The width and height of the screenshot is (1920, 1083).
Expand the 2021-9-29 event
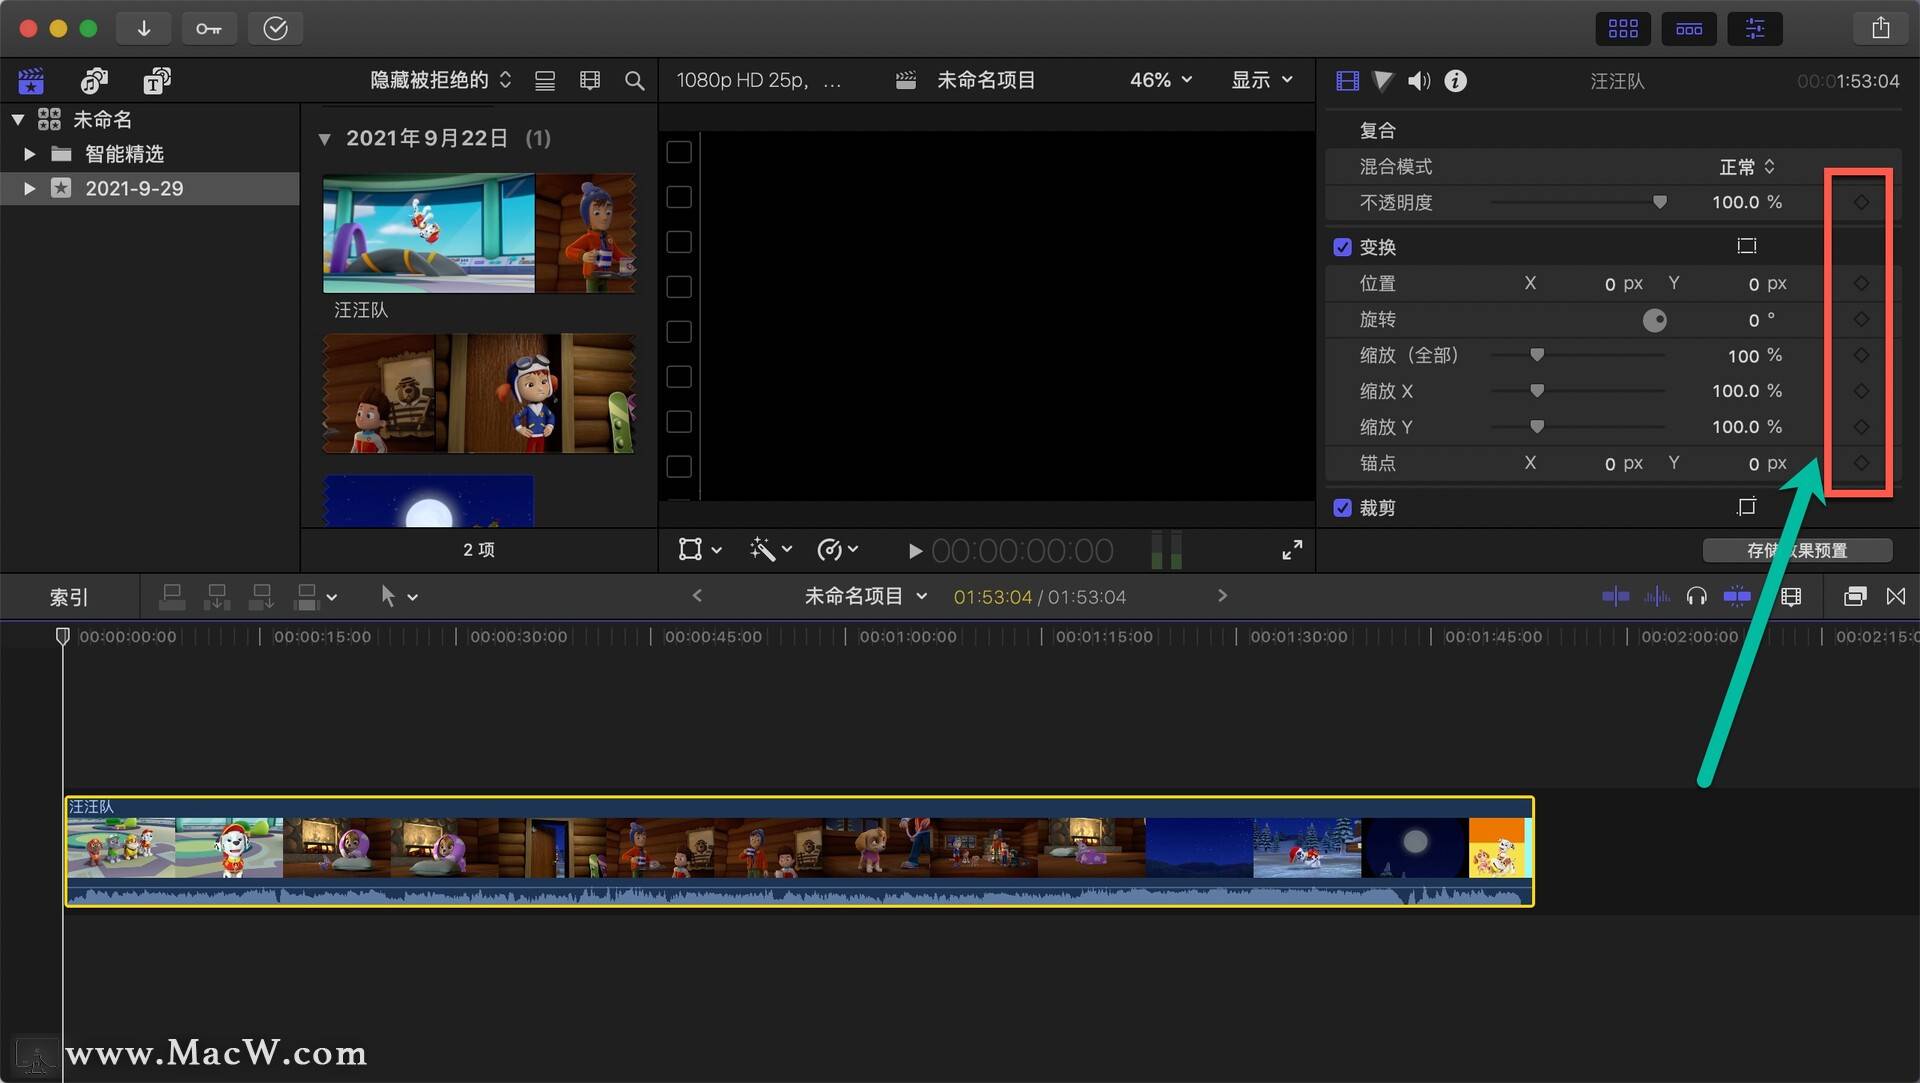coord(29,188)
